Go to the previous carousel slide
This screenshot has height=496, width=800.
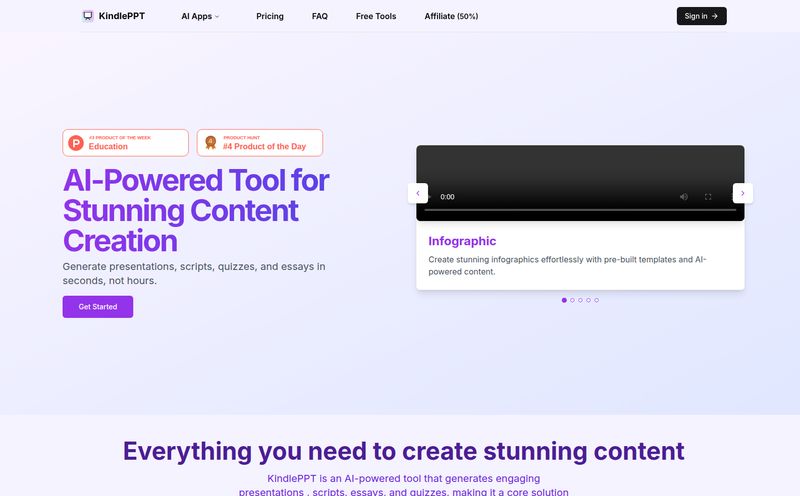(418, 193)
